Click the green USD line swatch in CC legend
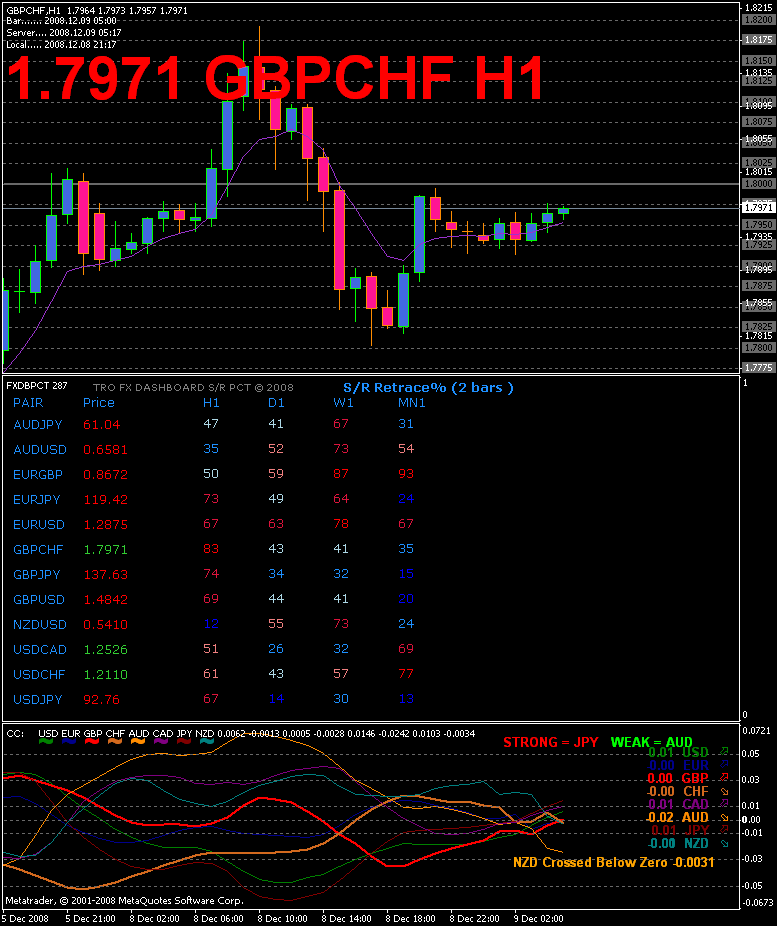777x926 pixels. tap(46, 741)
